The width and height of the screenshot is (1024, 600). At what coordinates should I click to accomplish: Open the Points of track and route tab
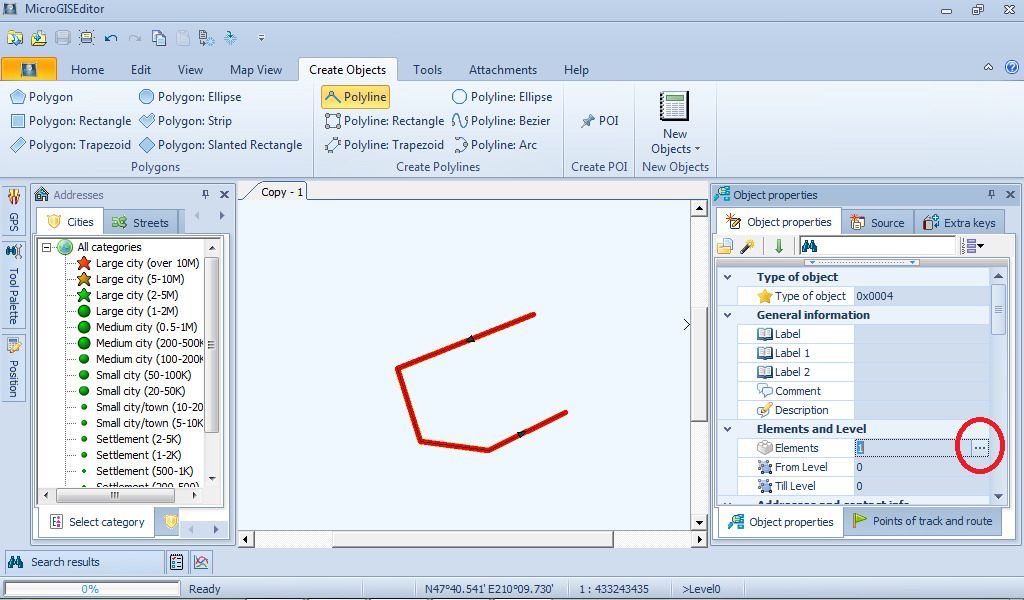pos(922,521)
